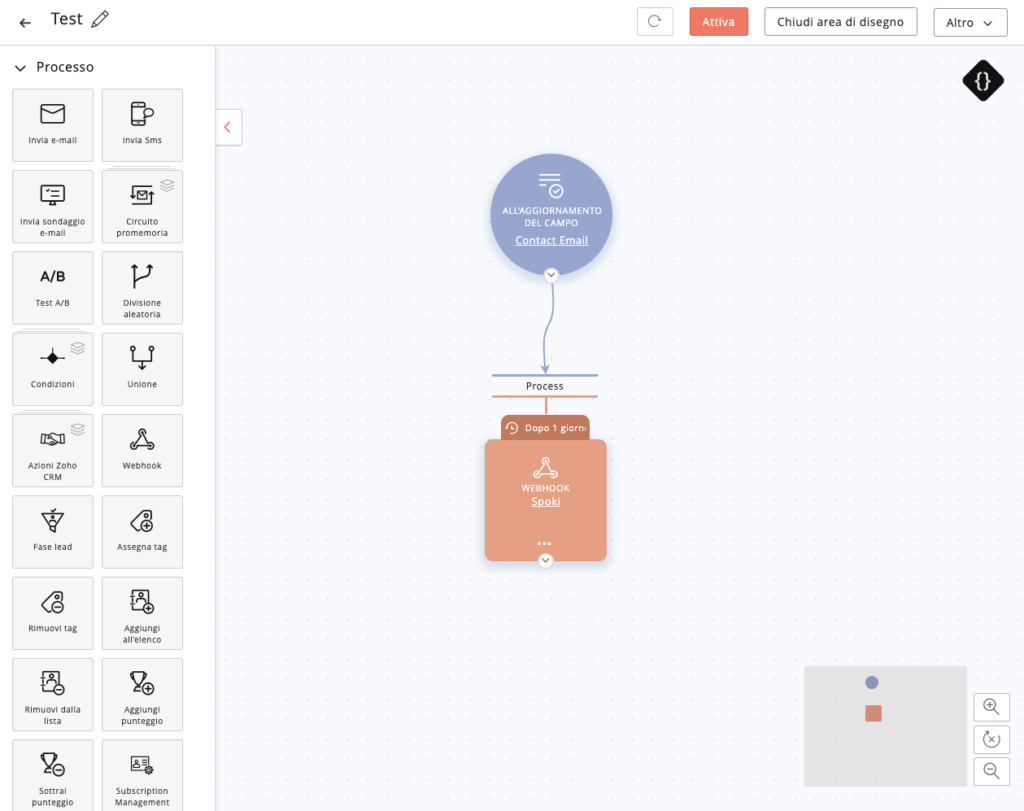
Task: Select the Condizioni block
Action: coord(52,368)
